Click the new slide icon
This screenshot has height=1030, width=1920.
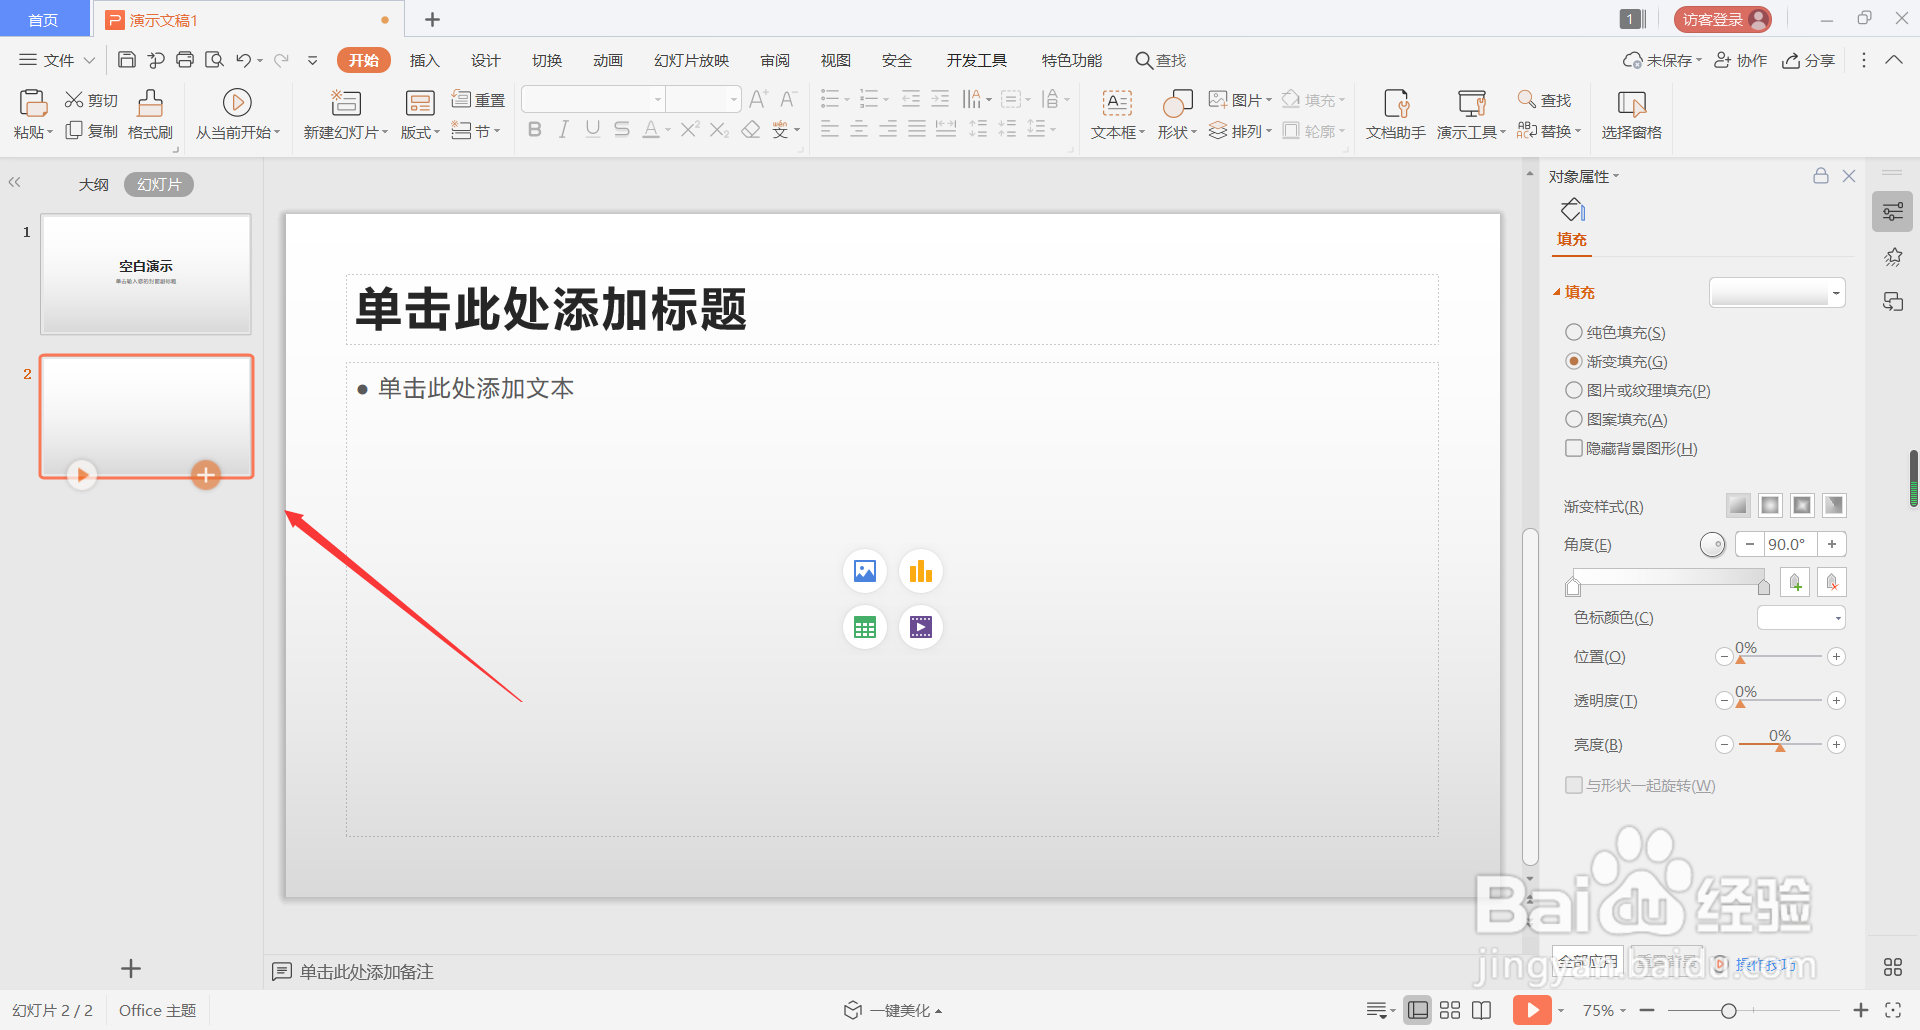[x=346, y=102]
